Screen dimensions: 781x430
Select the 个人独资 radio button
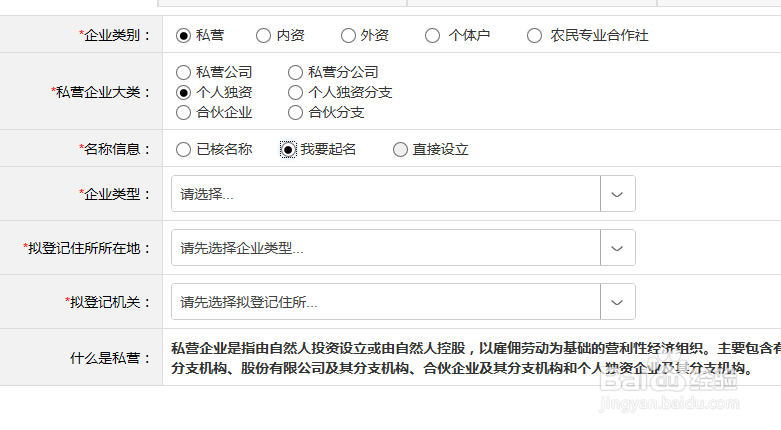(183, 92)
